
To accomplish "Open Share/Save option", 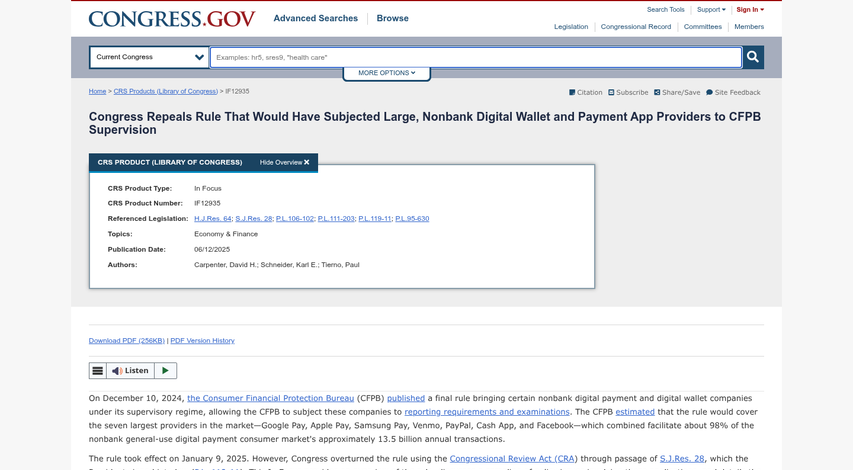I will pyautogui.click(x=677, y=92).
